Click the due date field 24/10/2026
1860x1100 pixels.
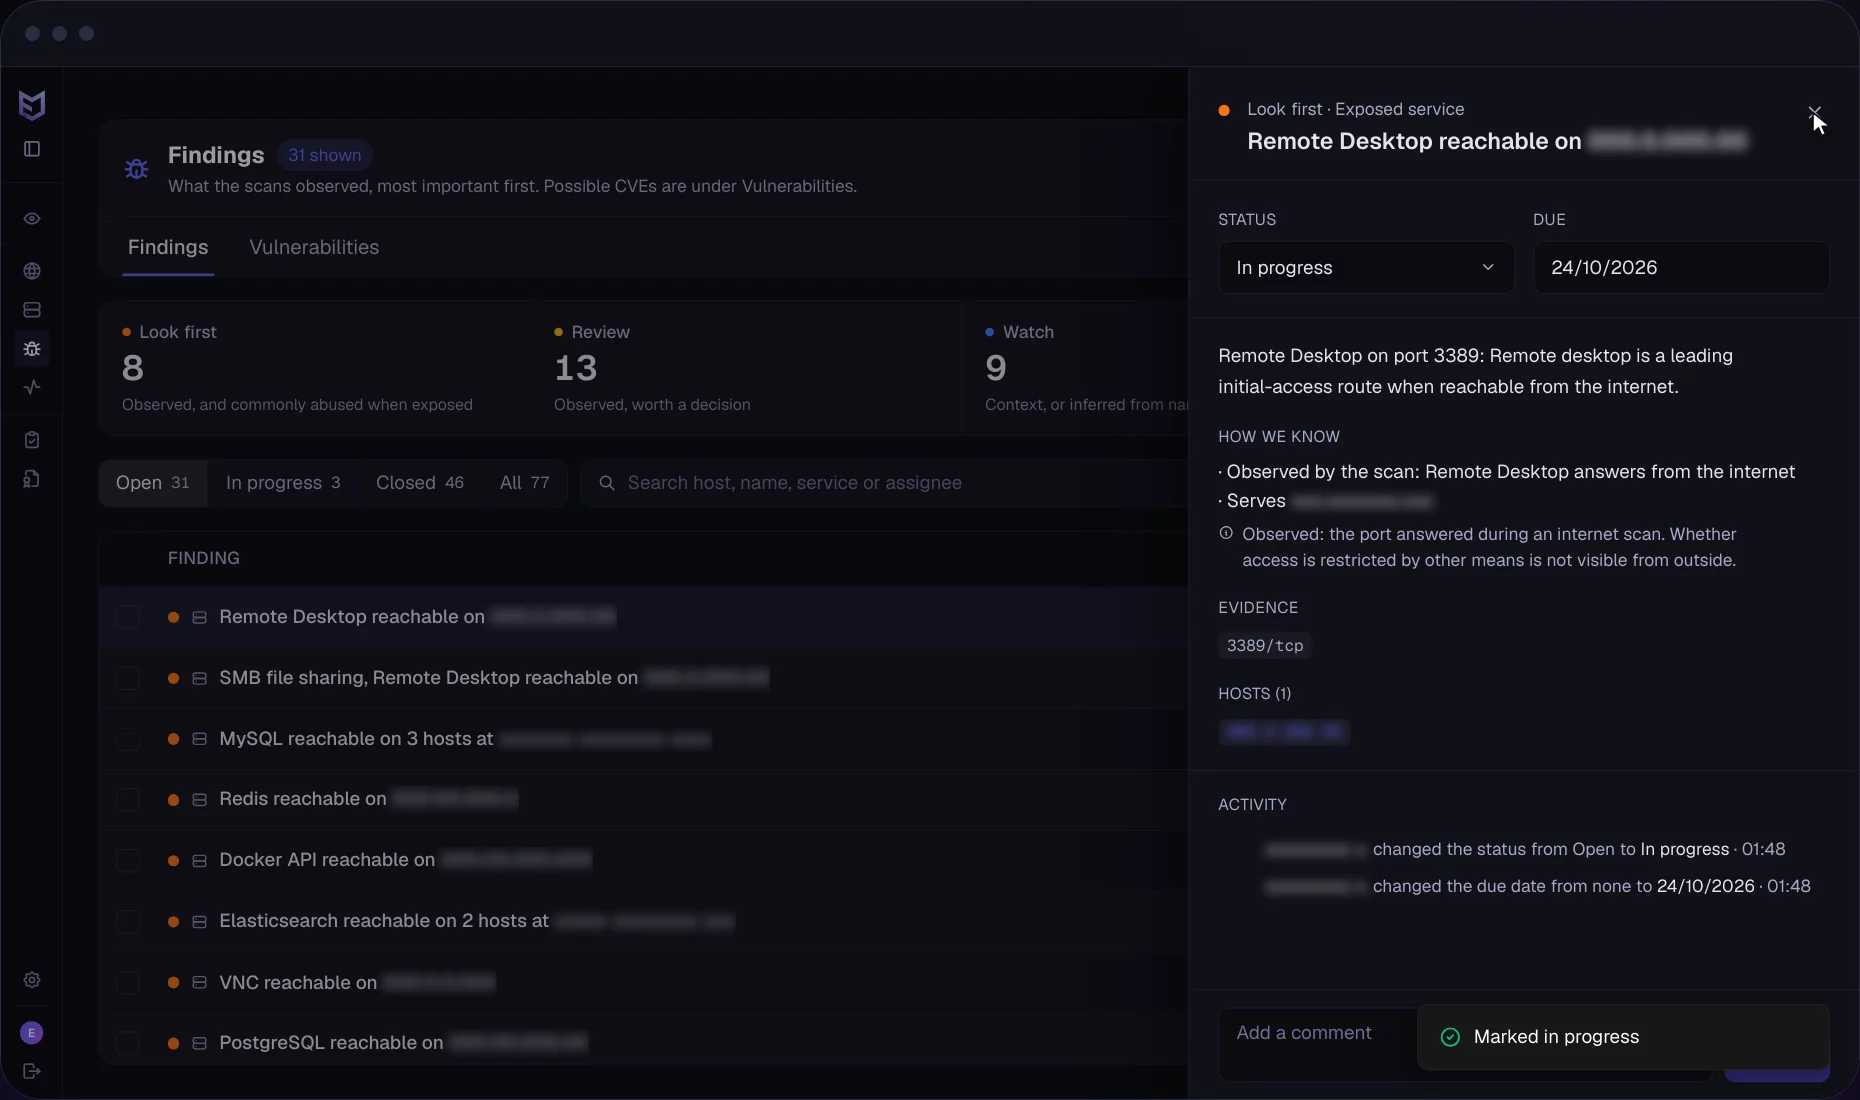tap(1681, 268)
